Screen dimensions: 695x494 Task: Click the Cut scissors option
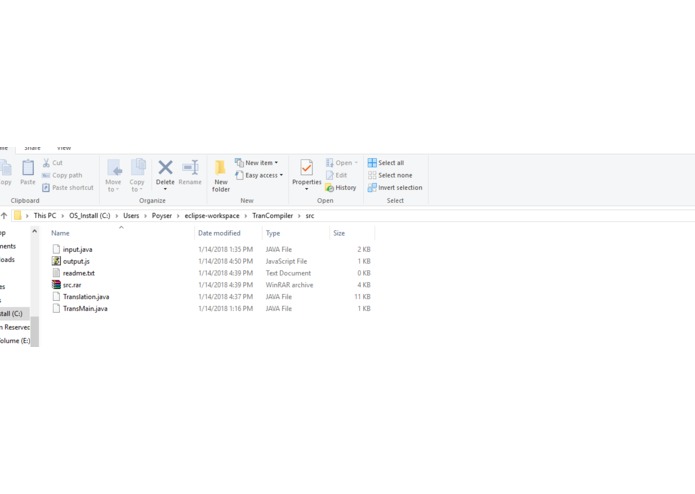point(53,163)
